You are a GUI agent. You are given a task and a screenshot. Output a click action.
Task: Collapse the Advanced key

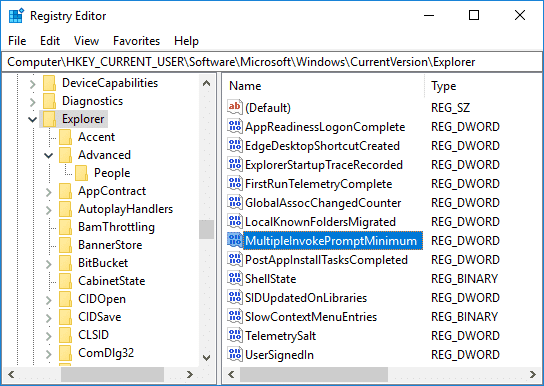[49, 156]
